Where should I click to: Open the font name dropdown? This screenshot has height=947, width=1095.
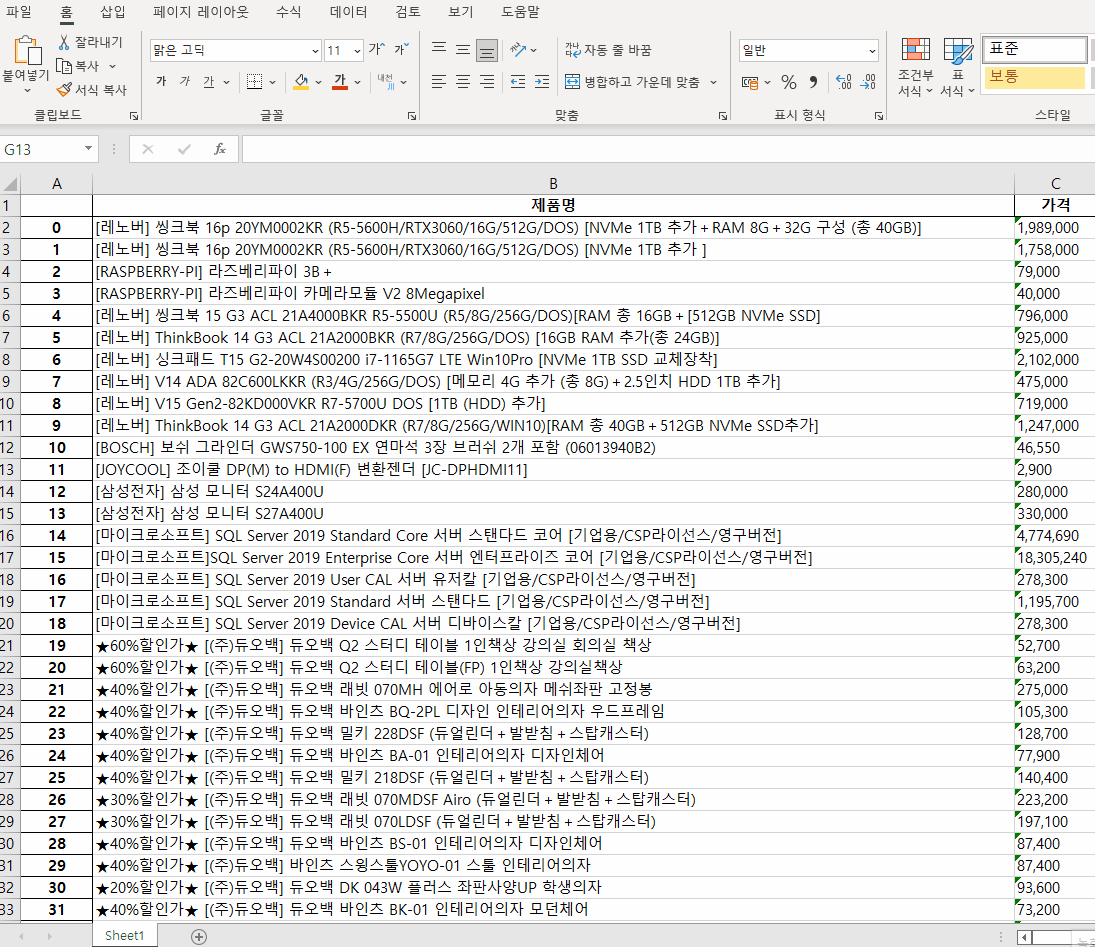tap(315, 50)
